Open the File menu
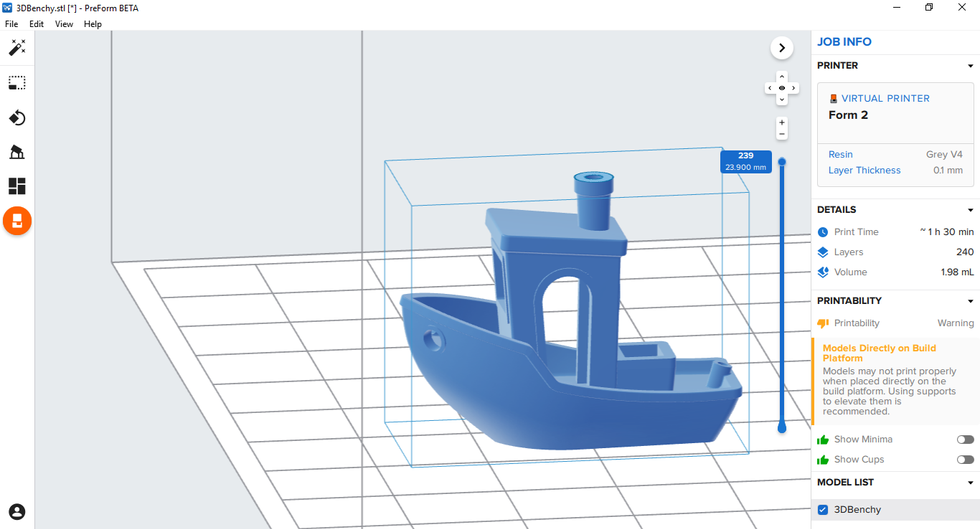This screenshot has width=980, height=529. pyautogui.click(x=11, y=24)
